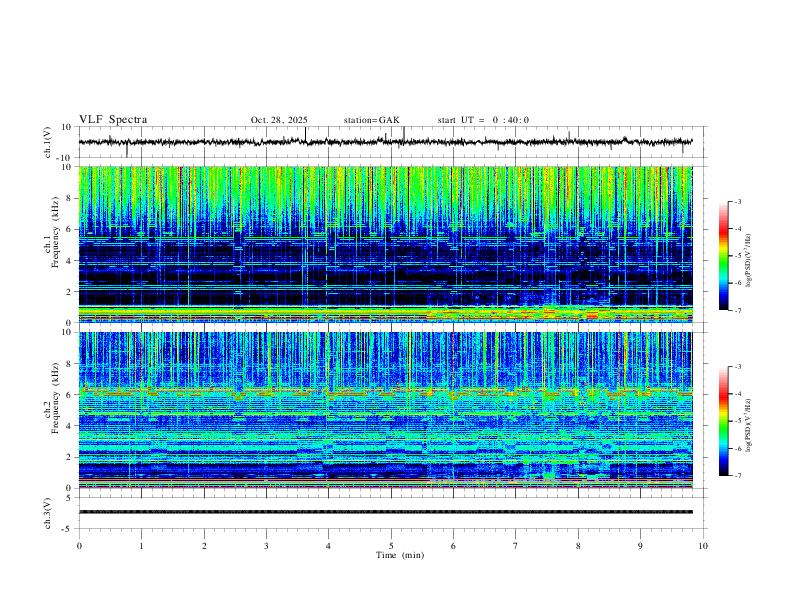
Task: Click the "-5" tick on ch.3(V) axis
Action: coord(68,529)
